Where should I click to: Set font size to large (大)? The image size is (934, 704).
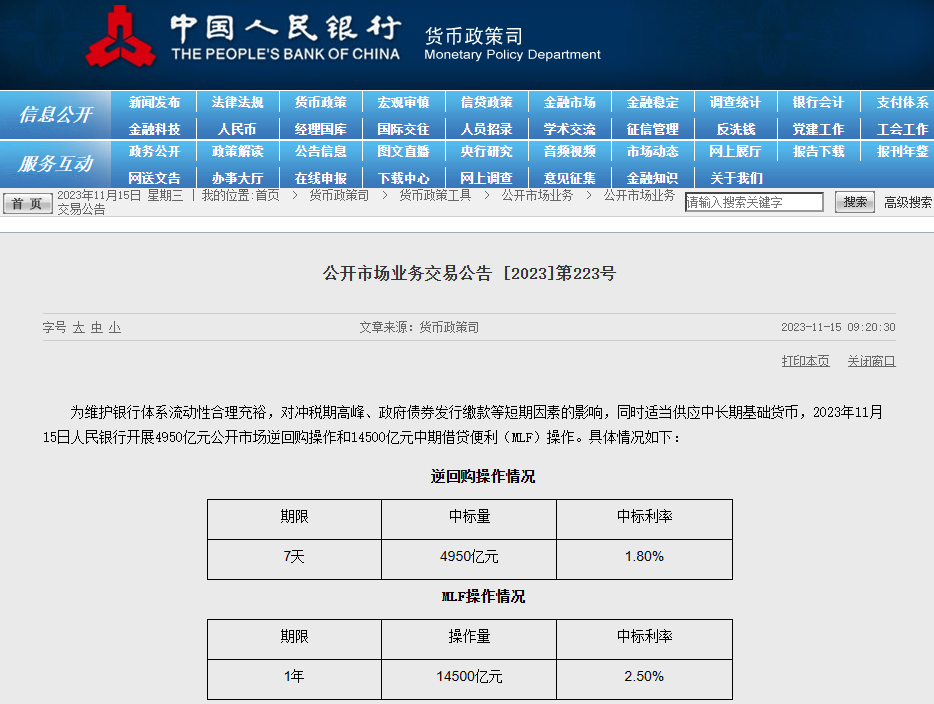coord(78,327)
